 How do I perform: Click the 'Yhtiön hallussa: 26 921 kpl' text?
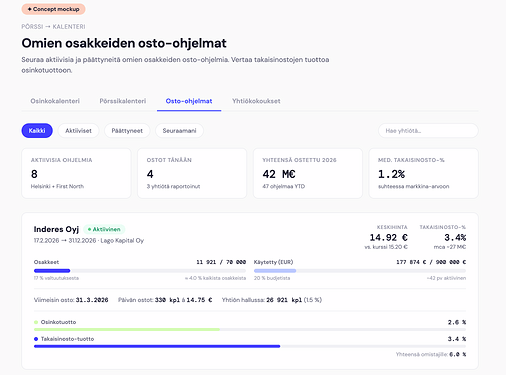click(x=262, y=300)
